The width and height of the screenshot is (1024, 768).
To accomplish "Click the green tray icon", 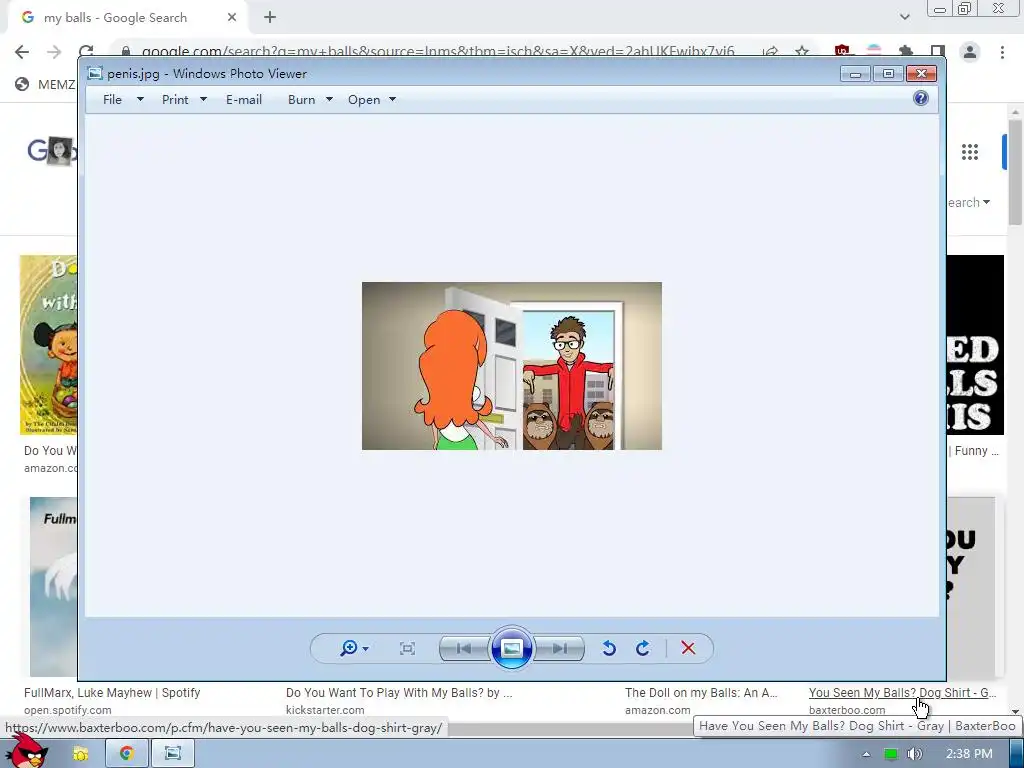I will (x=890, y=754).
